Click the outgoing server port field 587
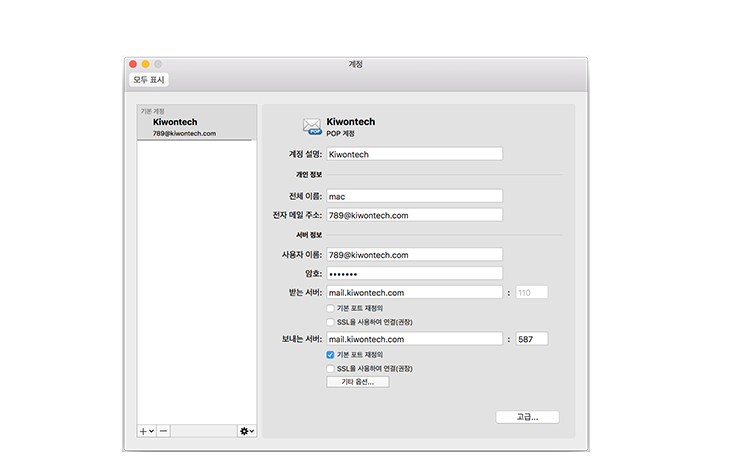 pyautogui.click(x=531, y=339)
